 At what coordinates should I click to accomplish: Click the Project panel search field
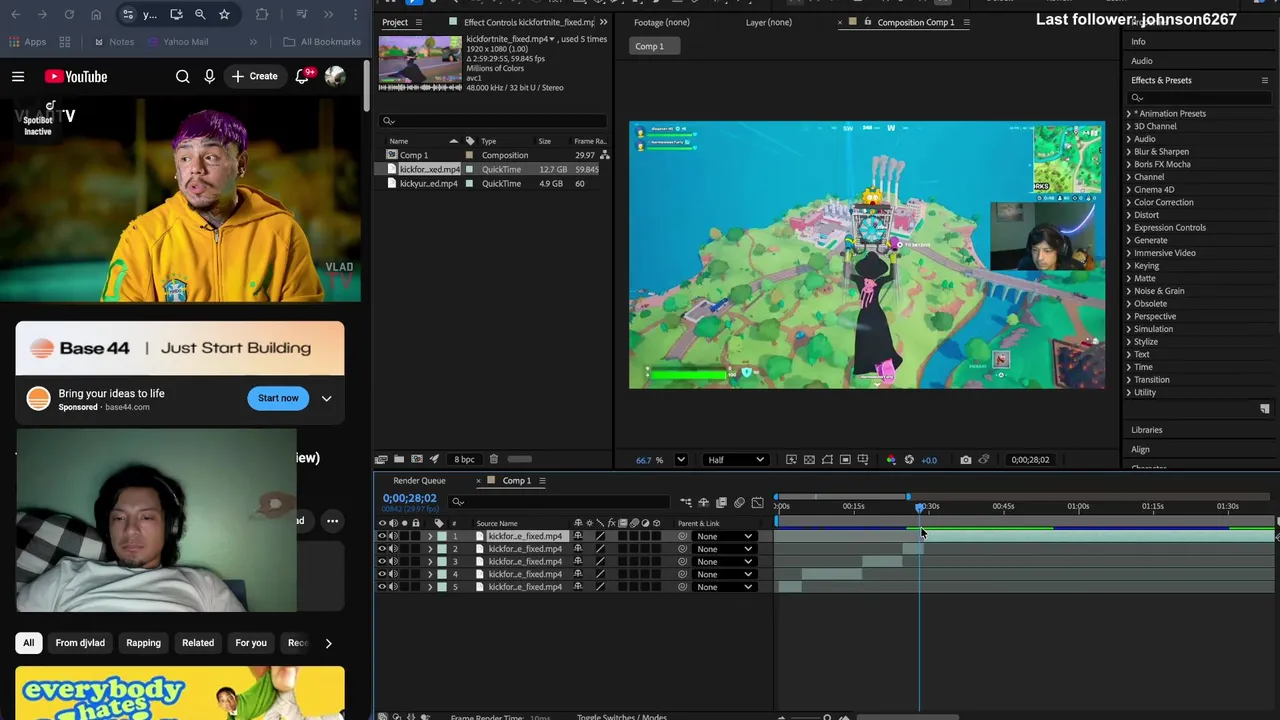click(494, 121)
